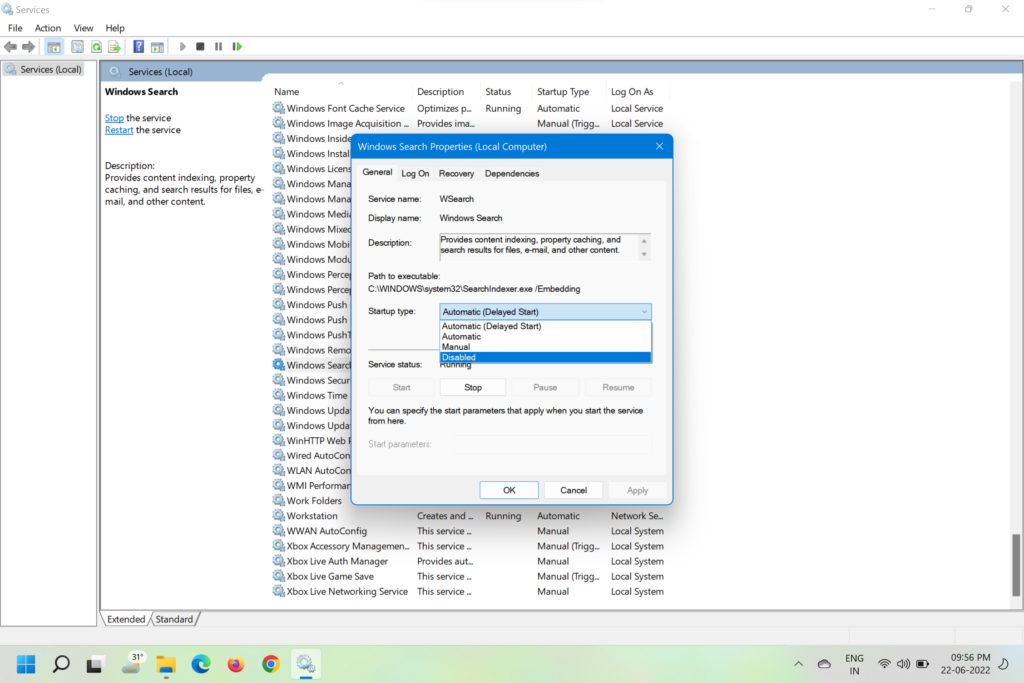Open Help via the blue question mark icon
Viewport: 1024px width, 683px height.
(139, 47)
